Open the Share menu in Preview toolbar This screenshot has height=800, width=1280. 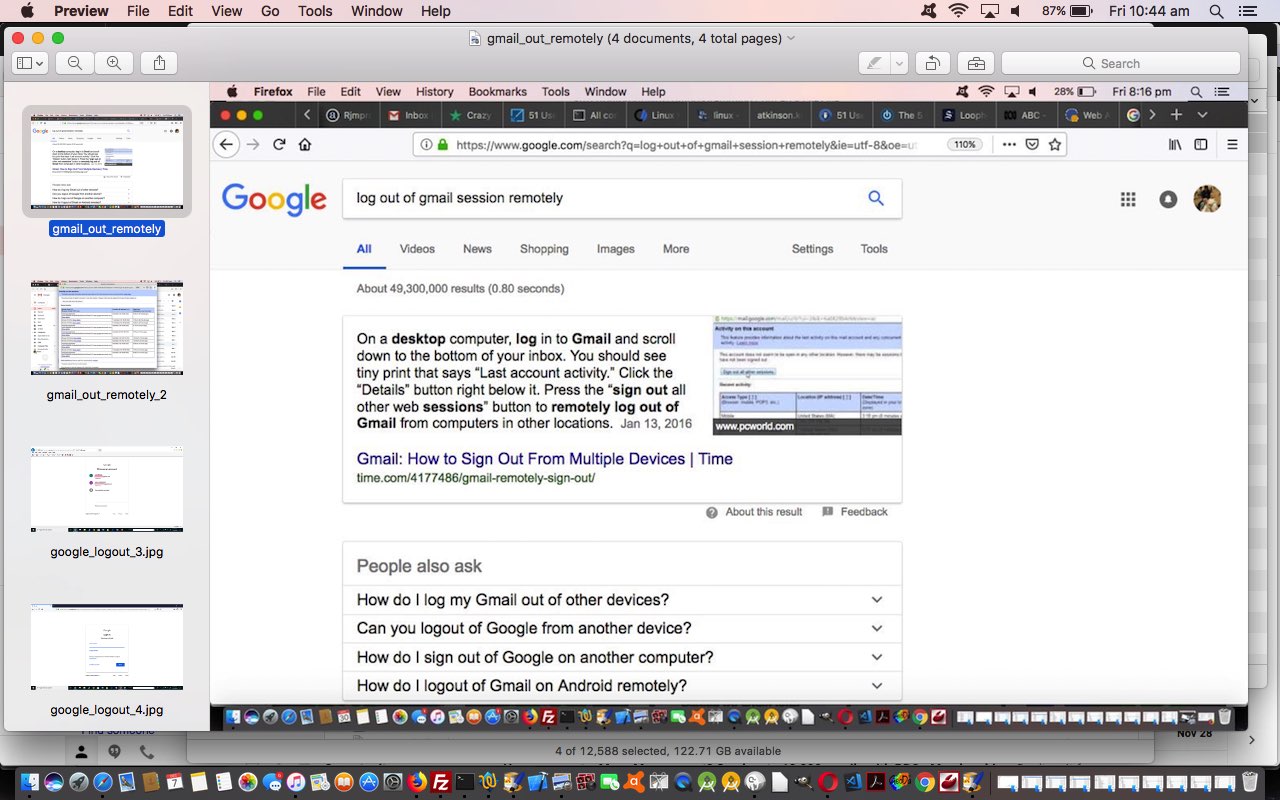(160, 63)
